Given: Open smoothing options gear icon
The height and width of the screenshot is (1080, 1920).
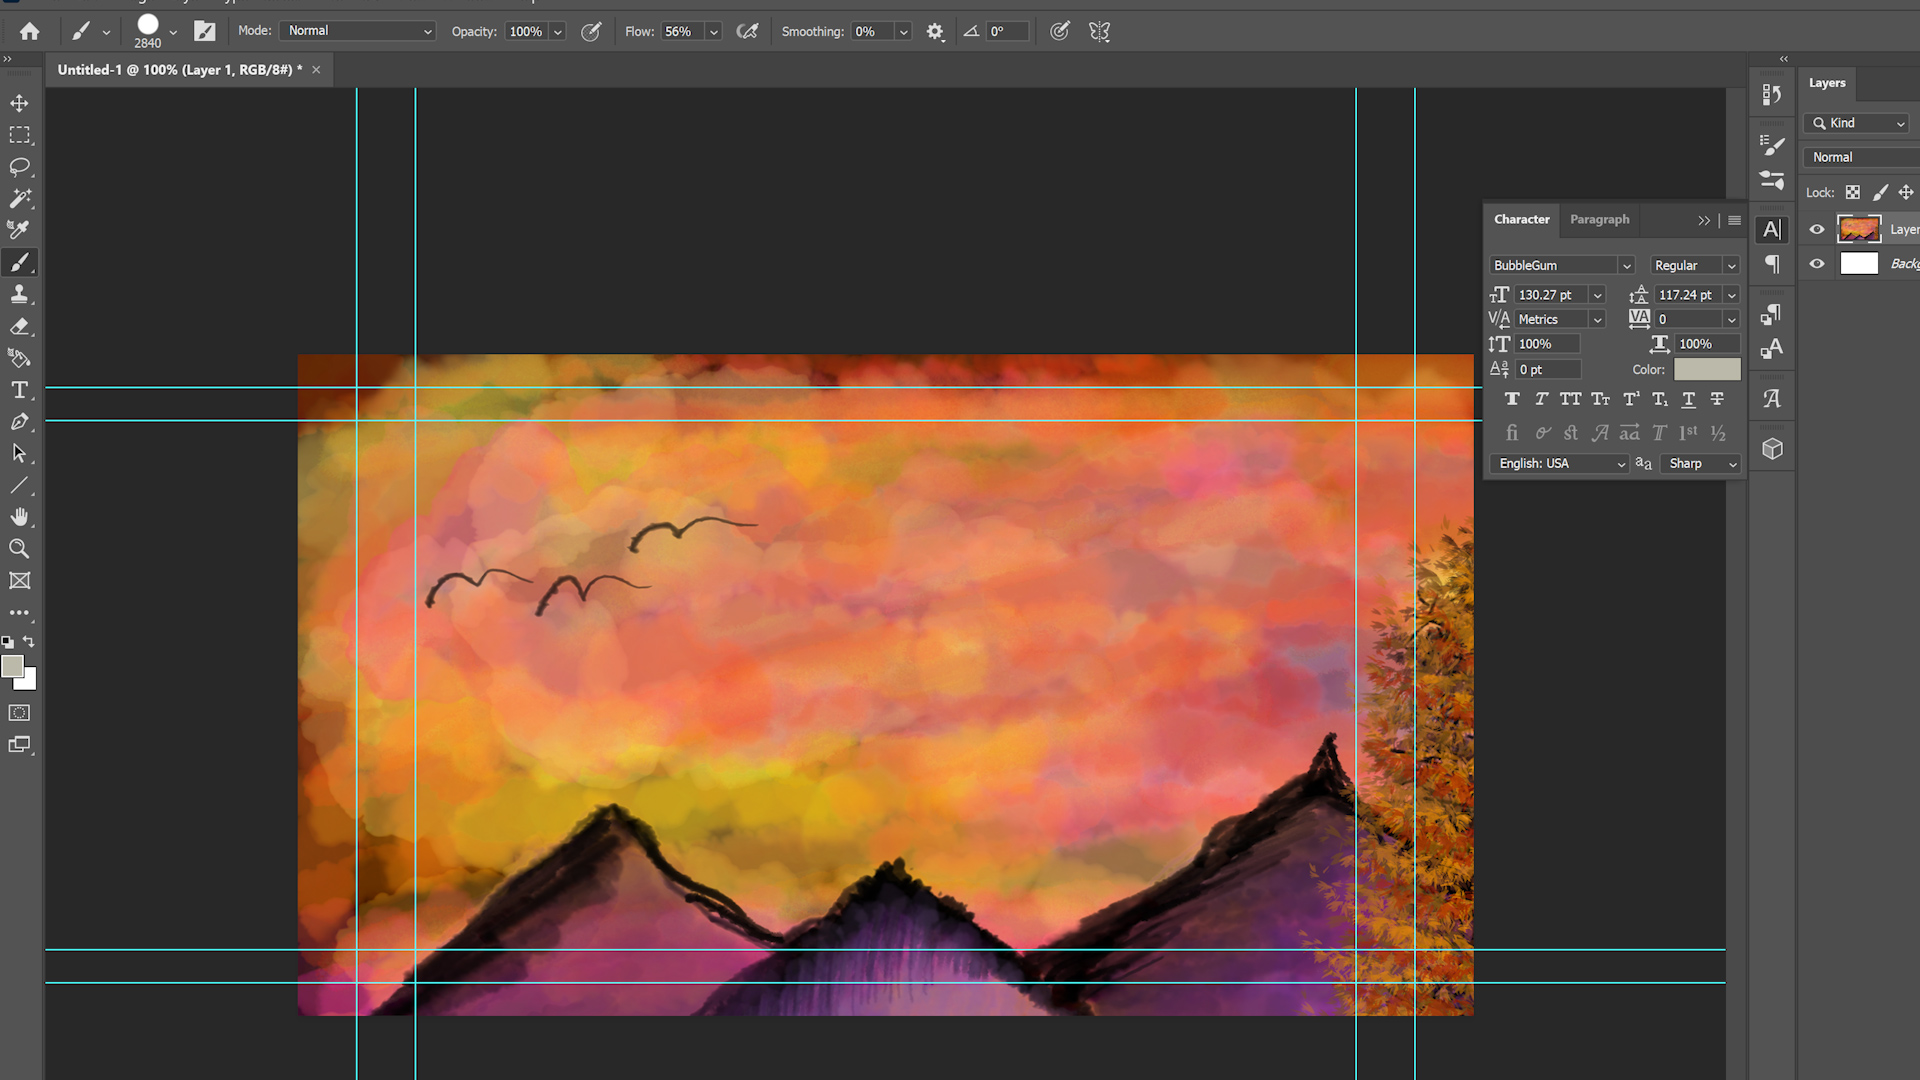Looking at the screenshot, I should coord(935,32).
